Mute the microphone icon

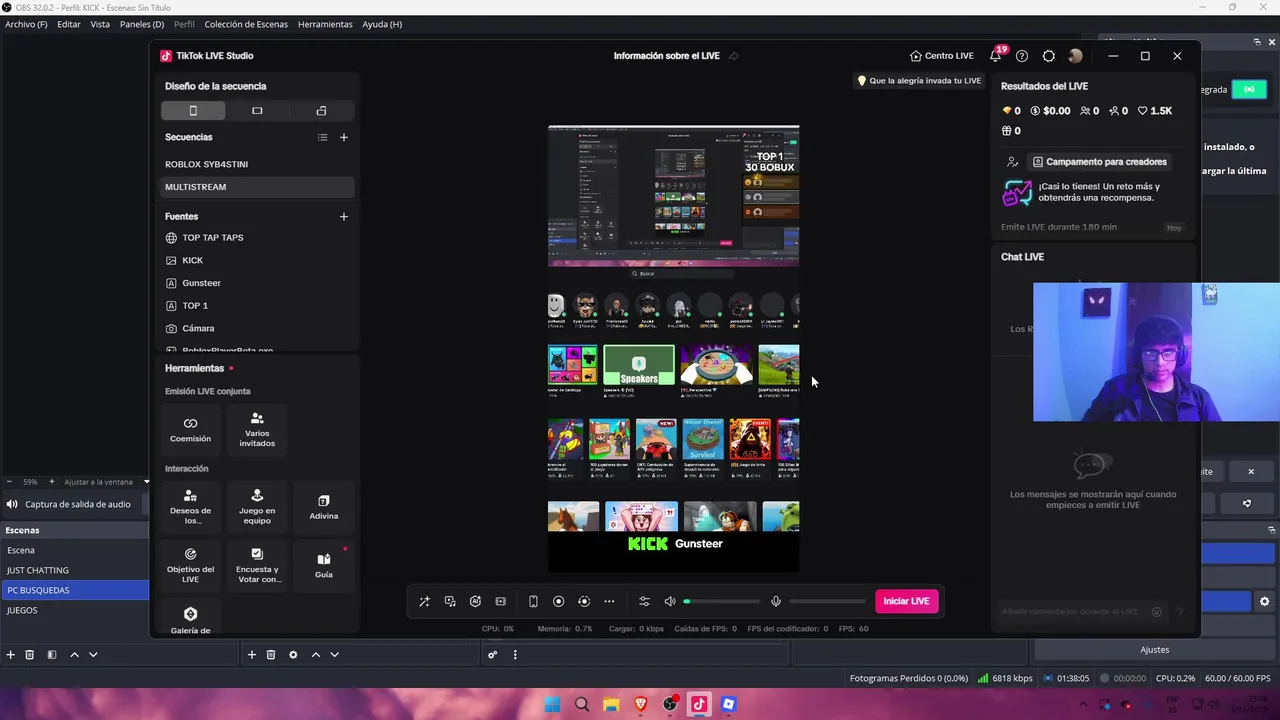775,601
